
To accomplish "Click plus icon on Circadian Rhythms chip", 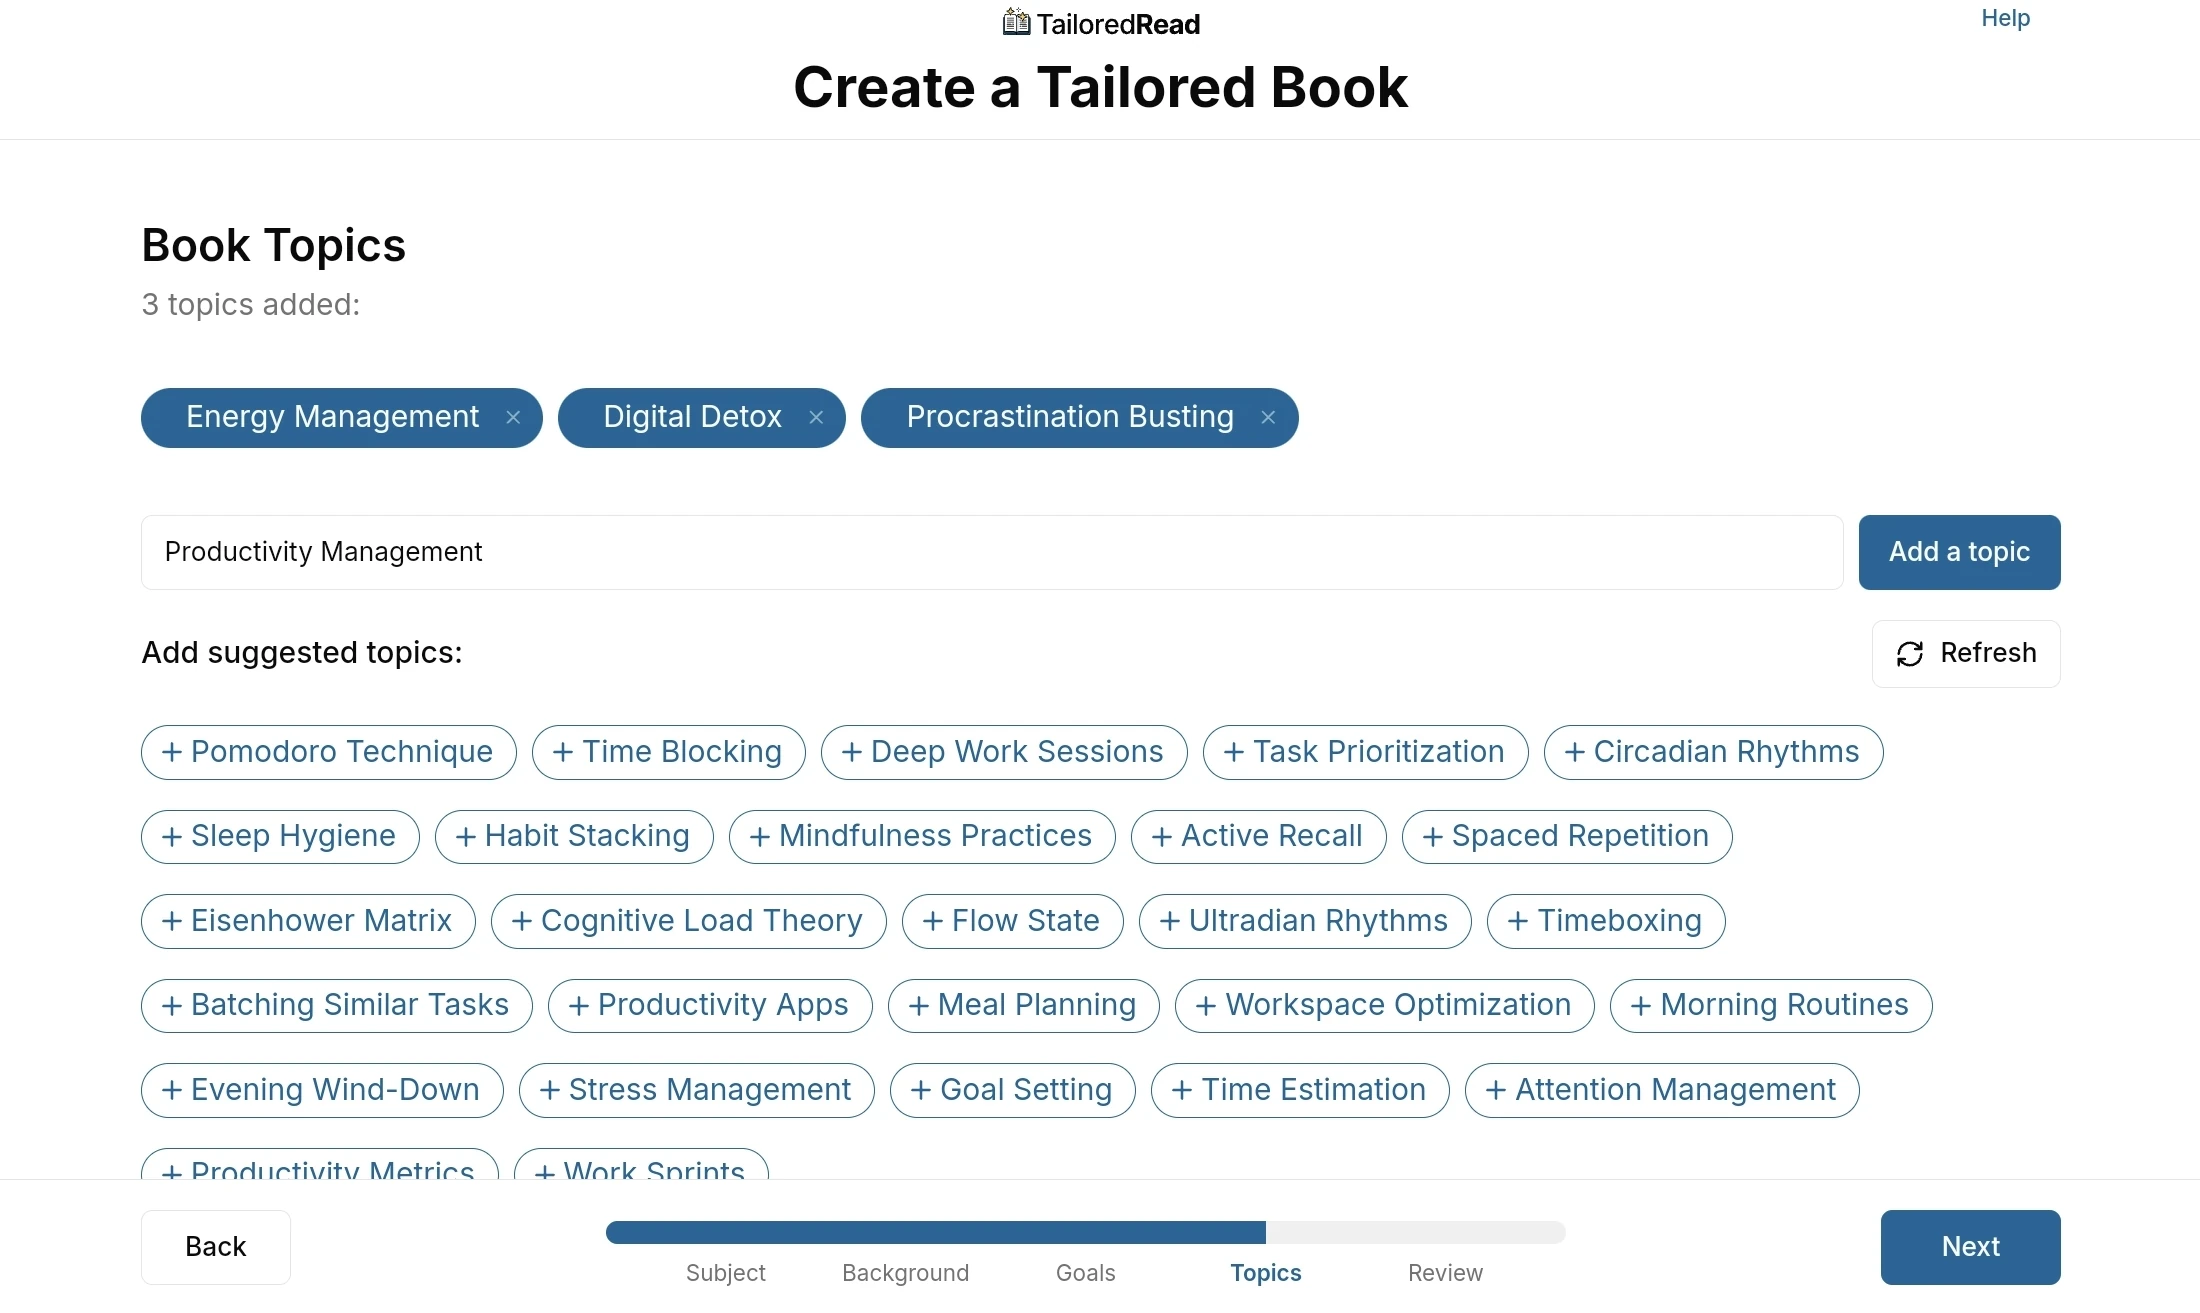I will pyautogui.click(x=1575, y=753).
